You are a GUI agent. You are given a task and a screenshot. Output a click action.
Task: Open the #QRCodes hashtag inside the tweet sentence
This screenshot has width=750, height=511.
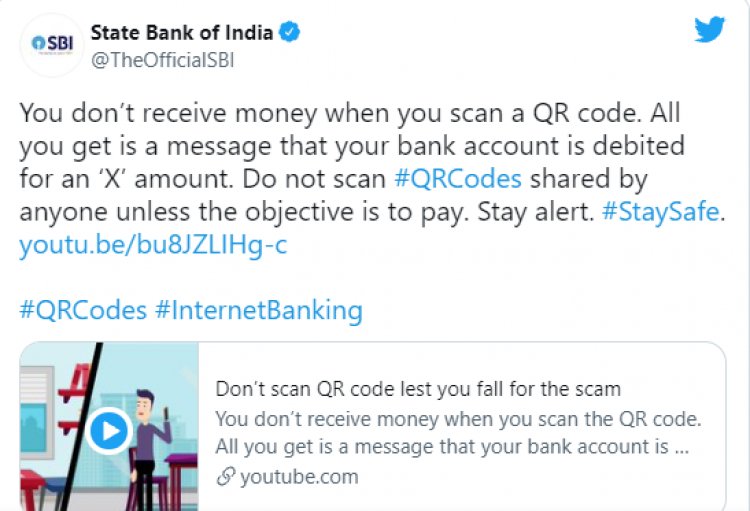pyautogui.click(x=458, y=179)
